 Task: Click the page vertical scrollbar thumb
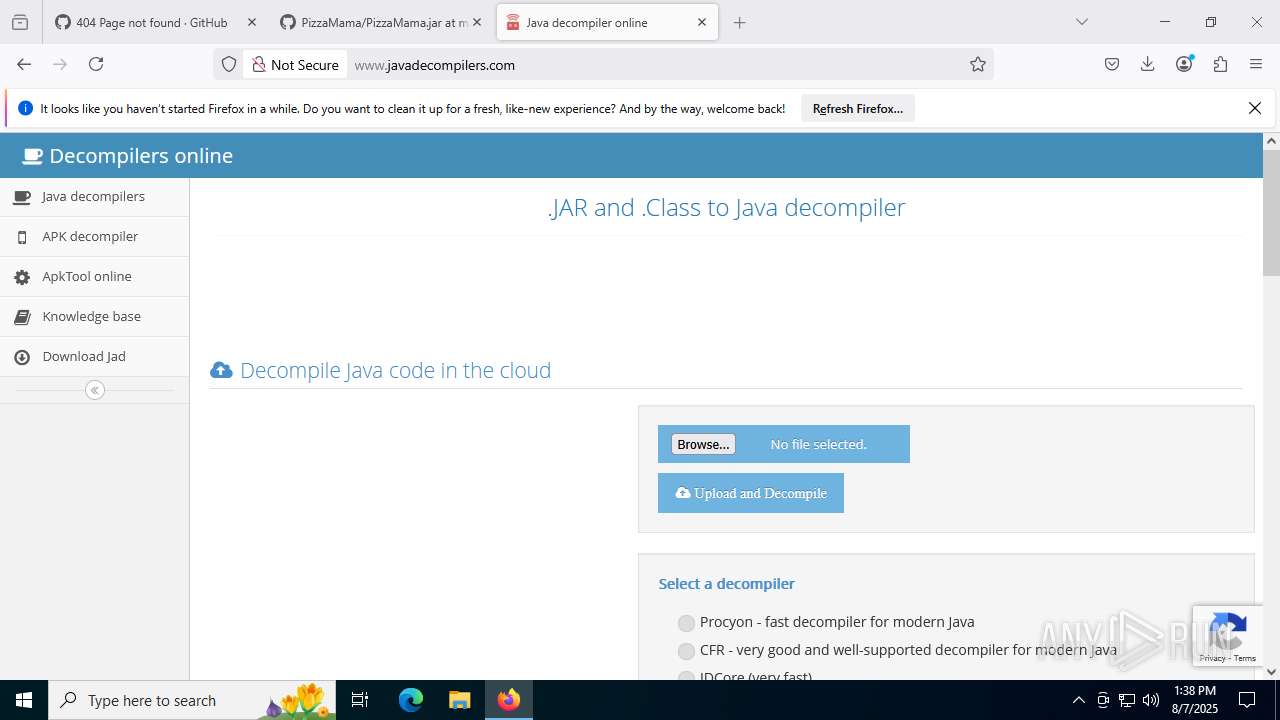(1271, 213)
